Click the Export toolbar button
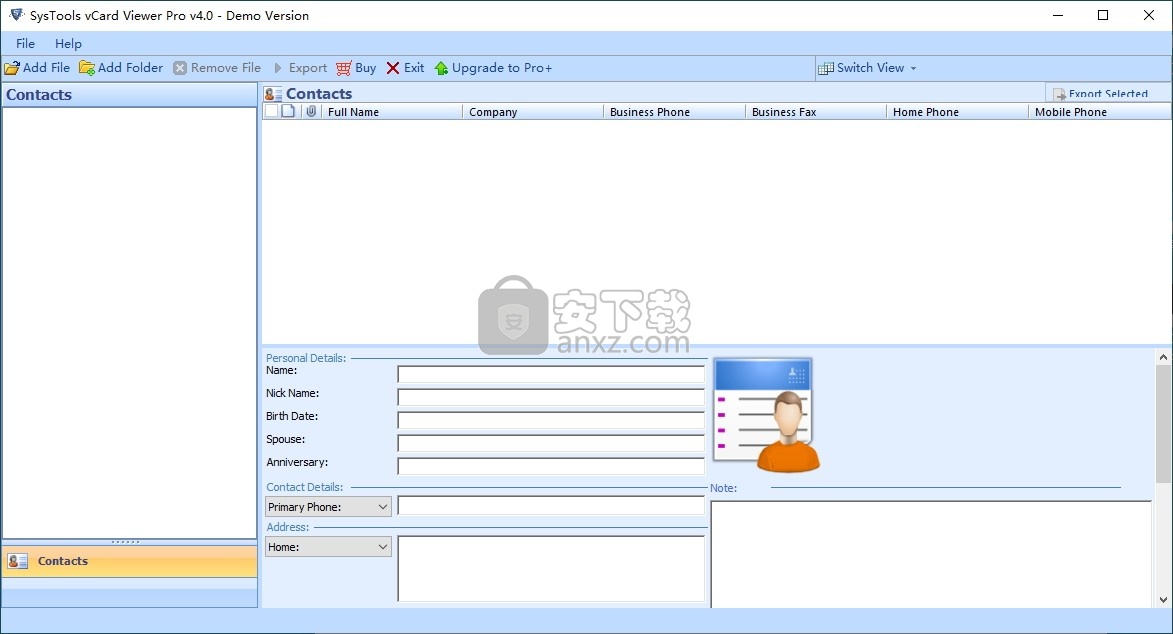 click(x=300, y=68)
